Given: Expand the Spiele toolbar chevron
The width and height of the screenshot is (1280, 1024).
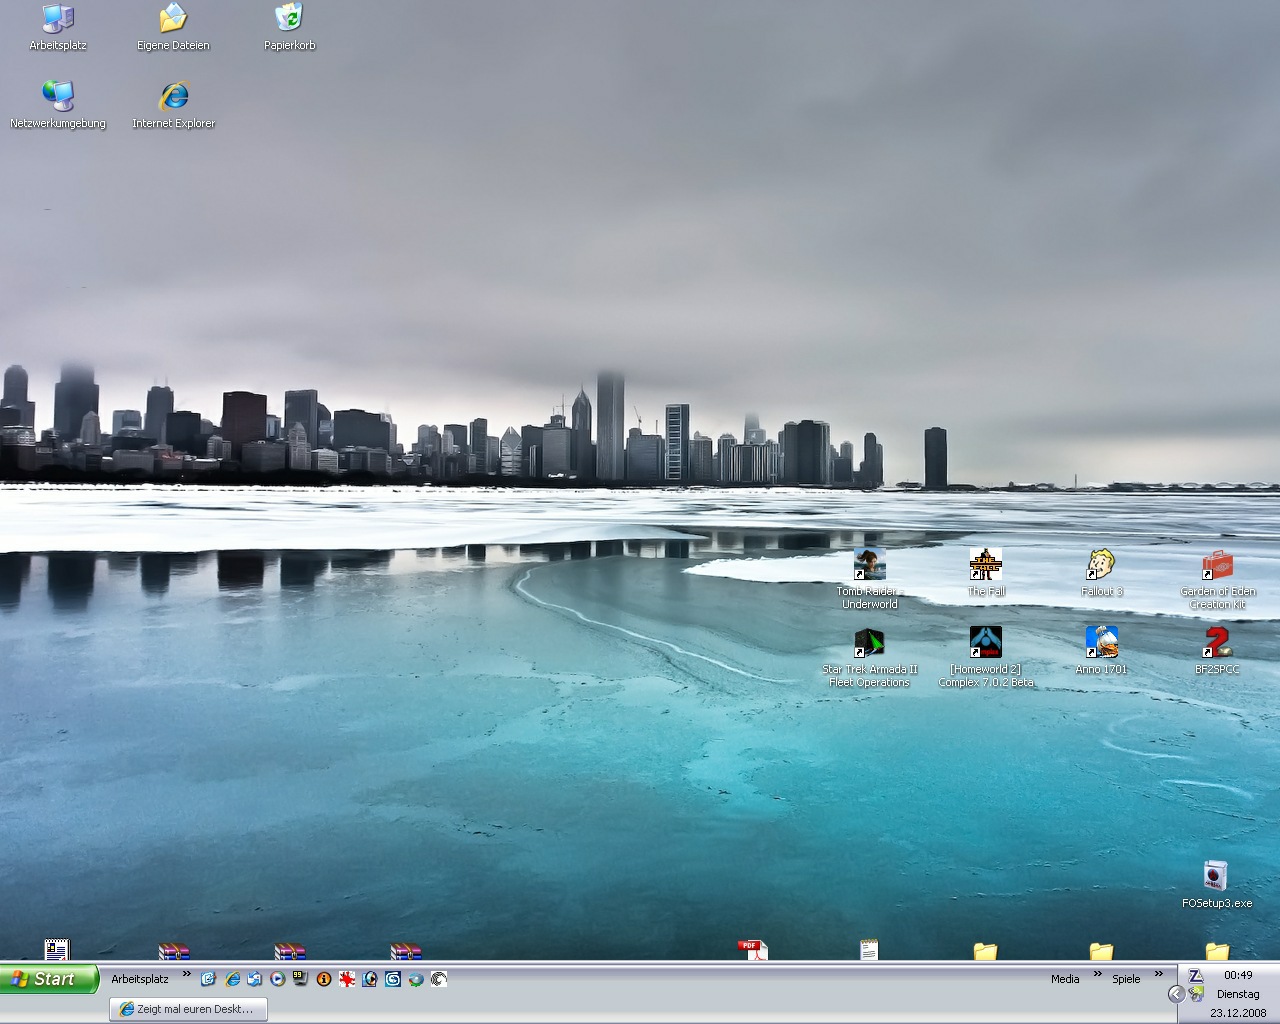Looking at the screenshot, I should coord(1159,975).
